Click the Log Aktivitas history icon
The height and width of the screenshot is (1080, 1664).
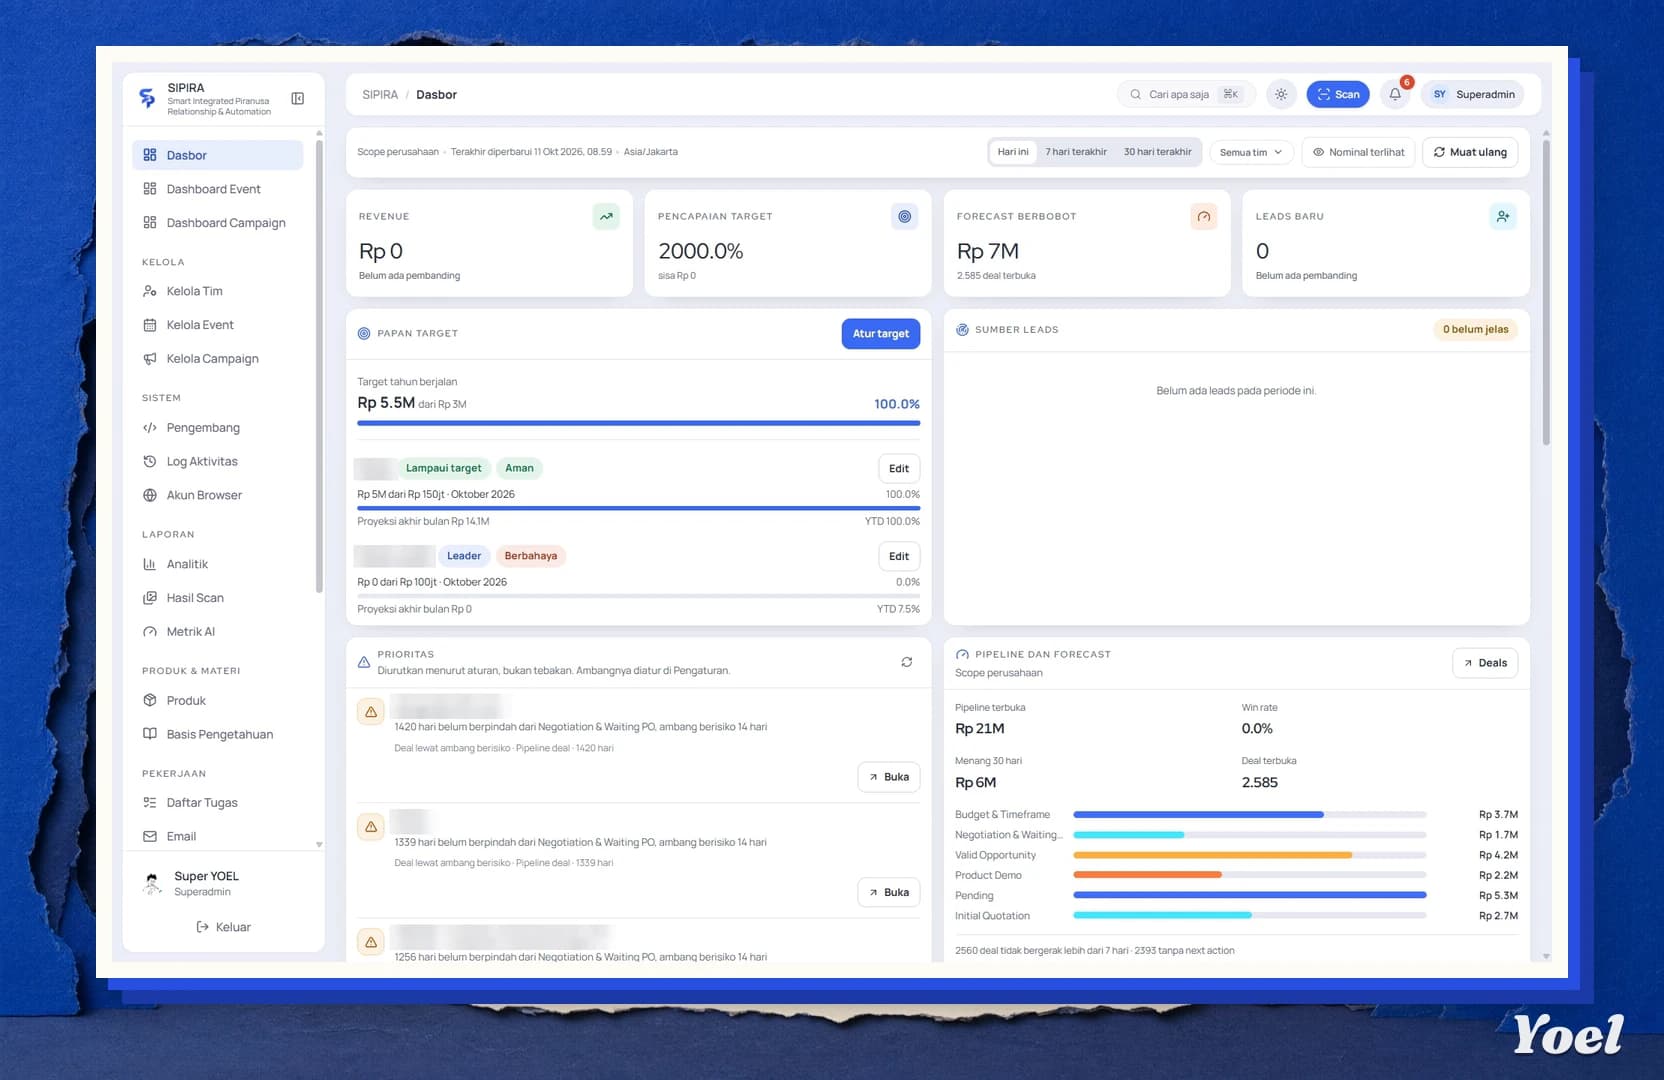(150, 462)
